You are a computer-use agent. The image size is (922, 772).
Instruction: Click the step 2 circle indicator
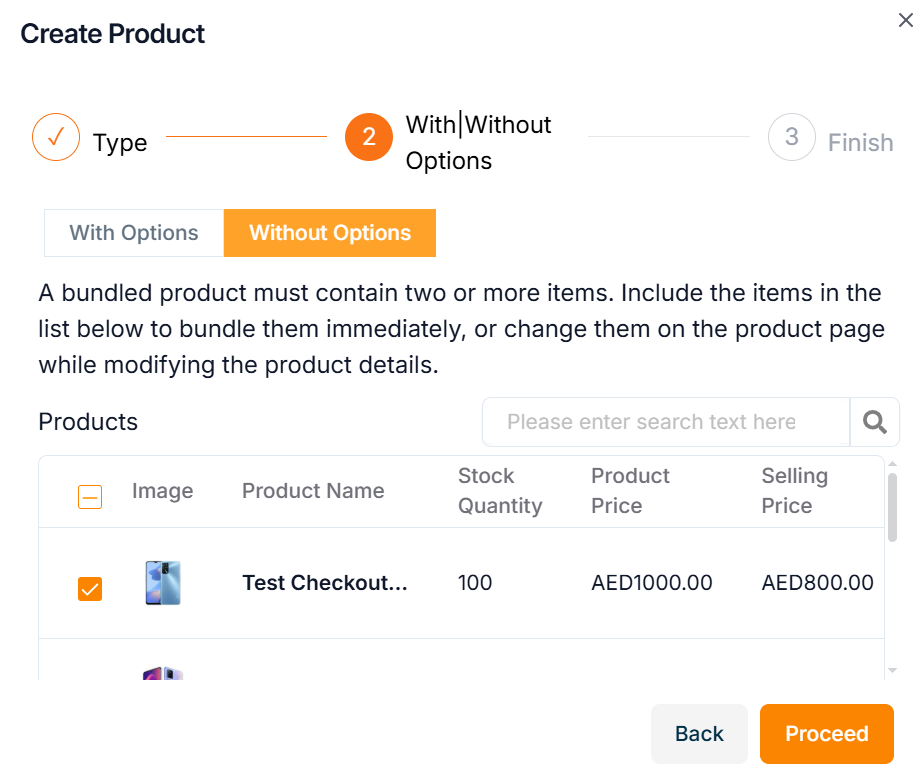[369, 137]
